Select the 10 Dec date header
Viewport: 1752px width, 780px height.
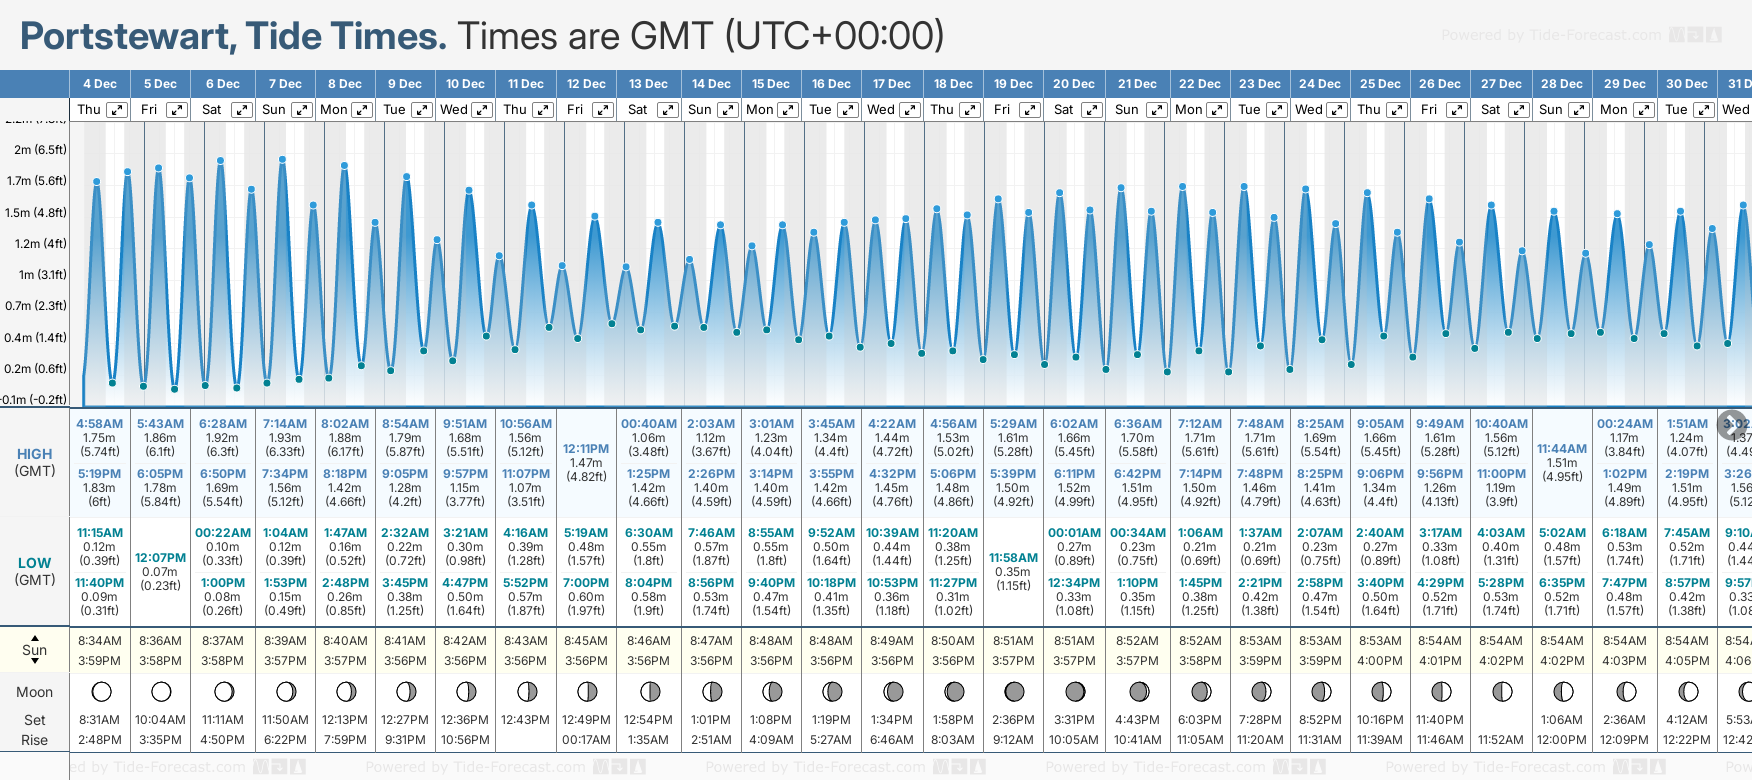[465, 84]
